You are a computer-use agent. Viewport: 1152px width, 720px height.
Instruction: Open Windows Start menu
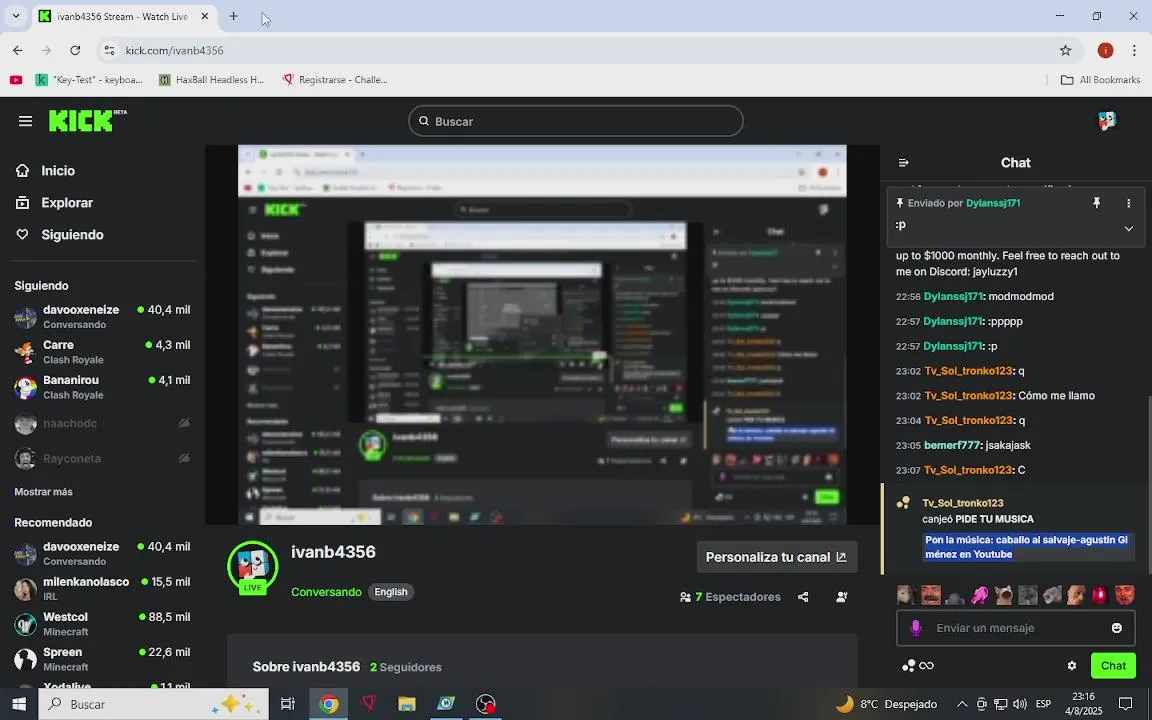click(x=19, y=704)
